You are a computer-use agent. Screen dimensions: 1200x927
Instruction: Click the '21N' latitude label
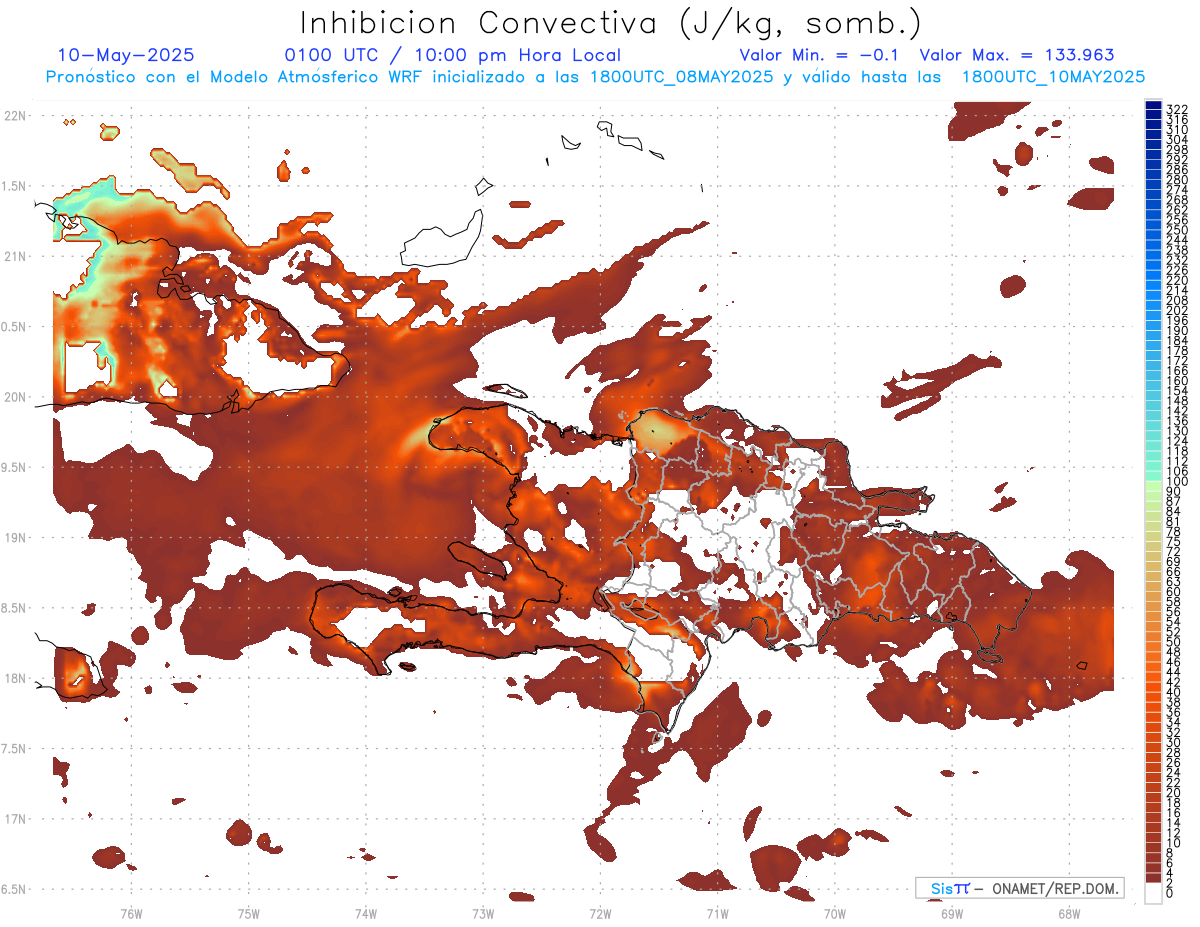click(x=15, y=257)
